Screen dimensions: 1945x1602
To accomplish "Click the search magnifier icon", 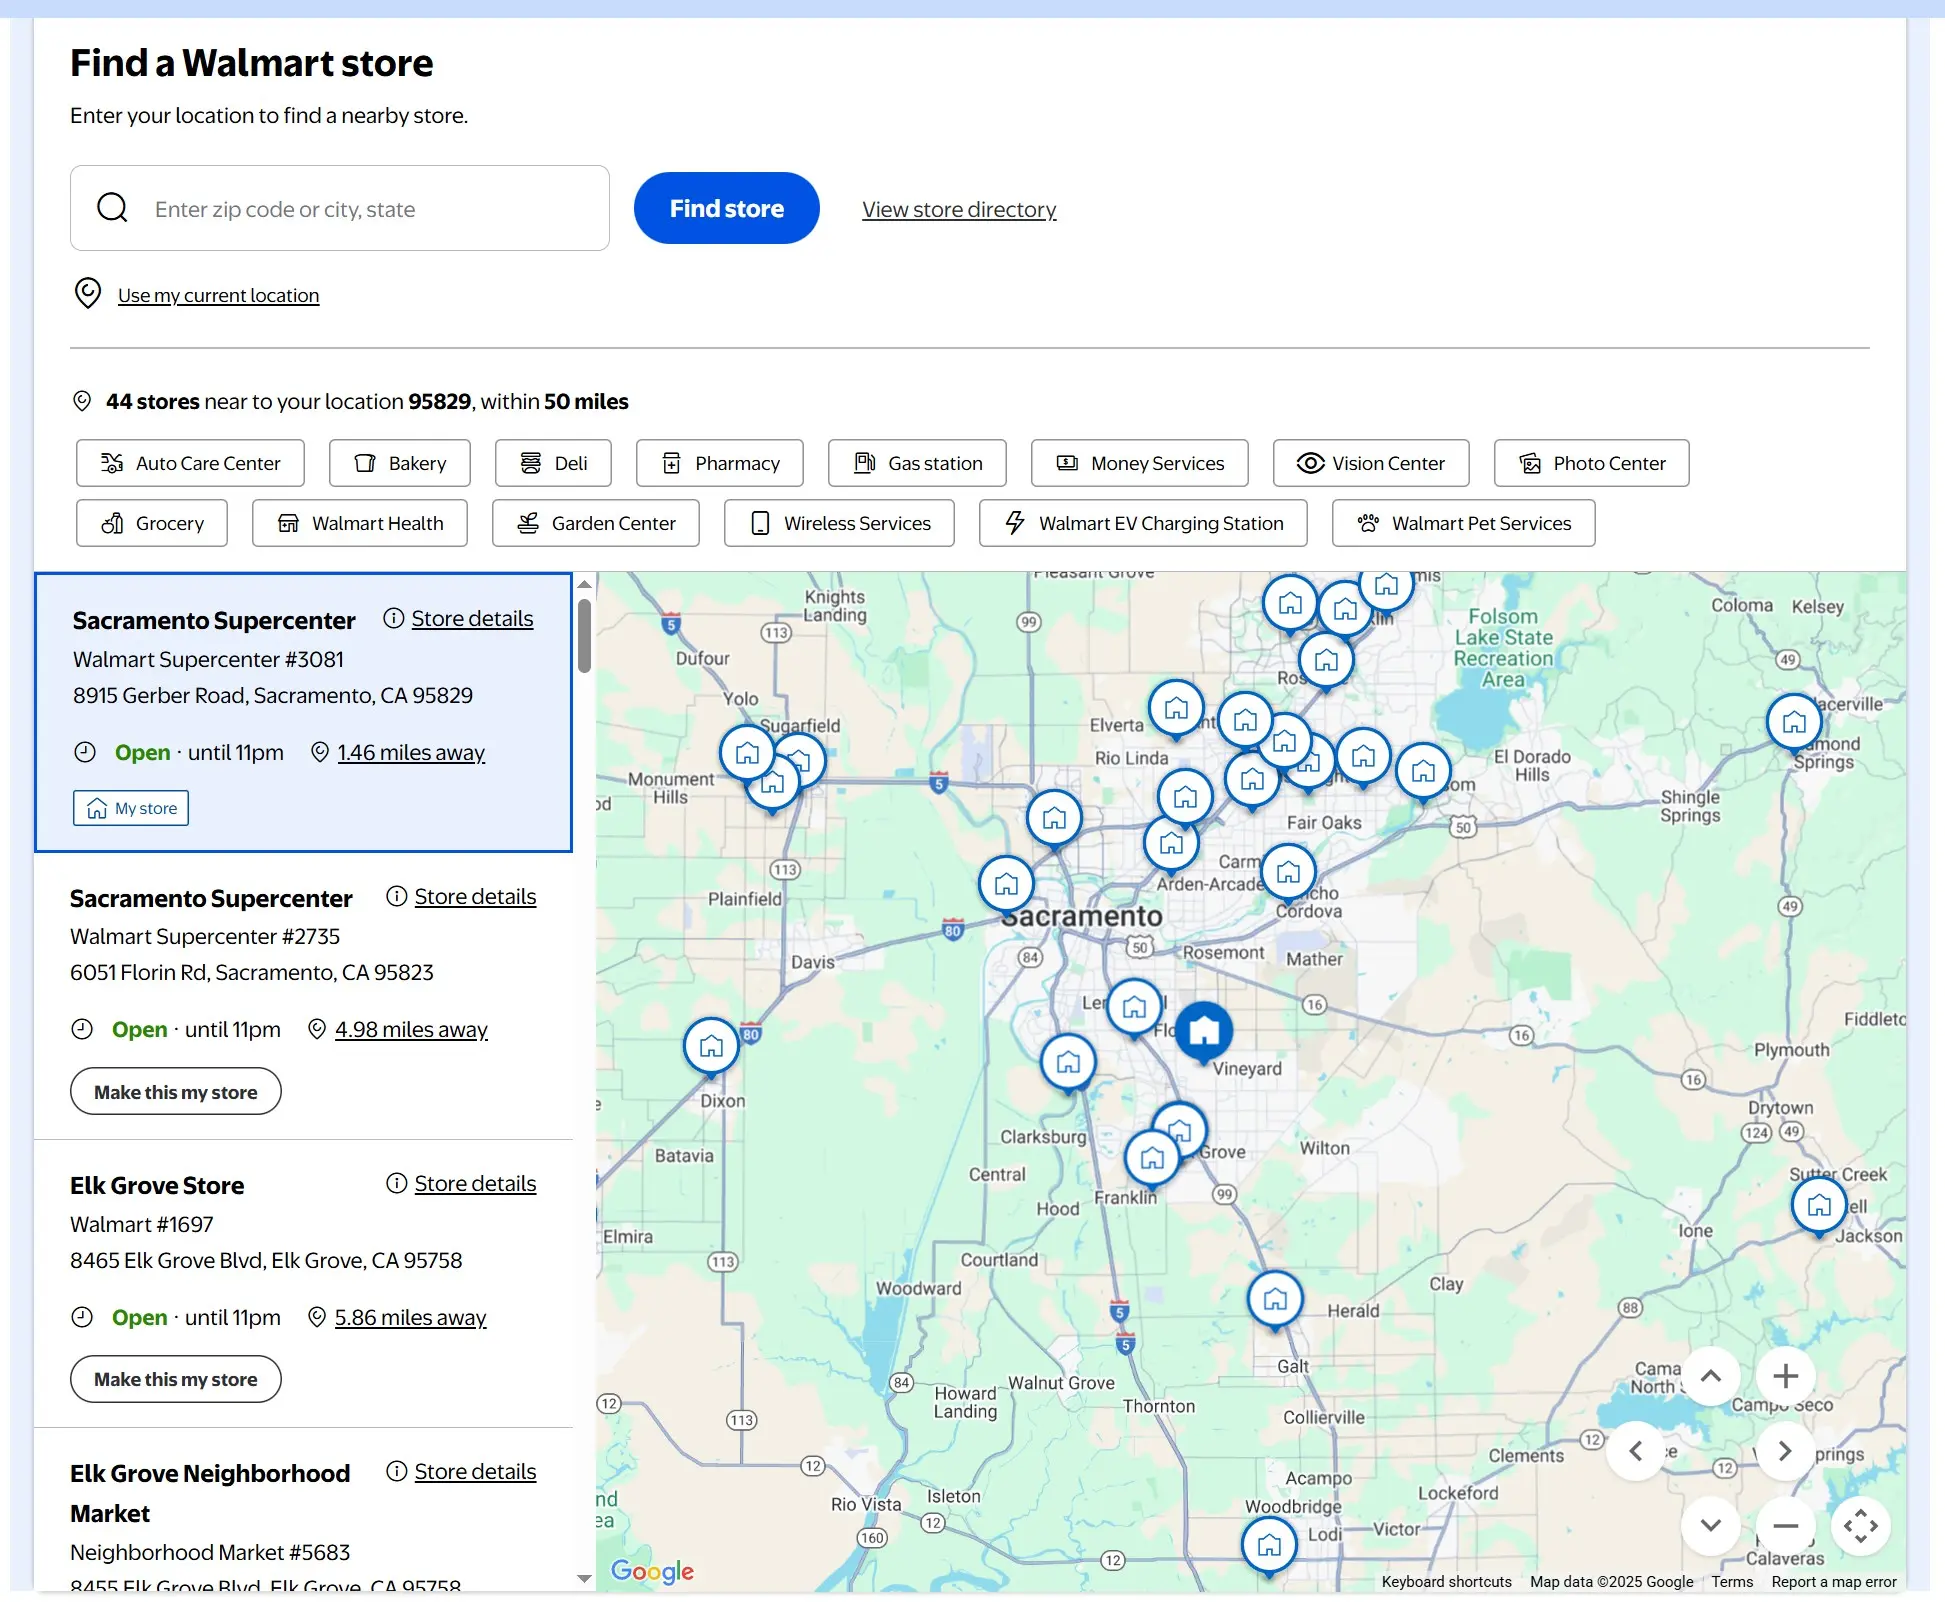I will pos(113,208).
